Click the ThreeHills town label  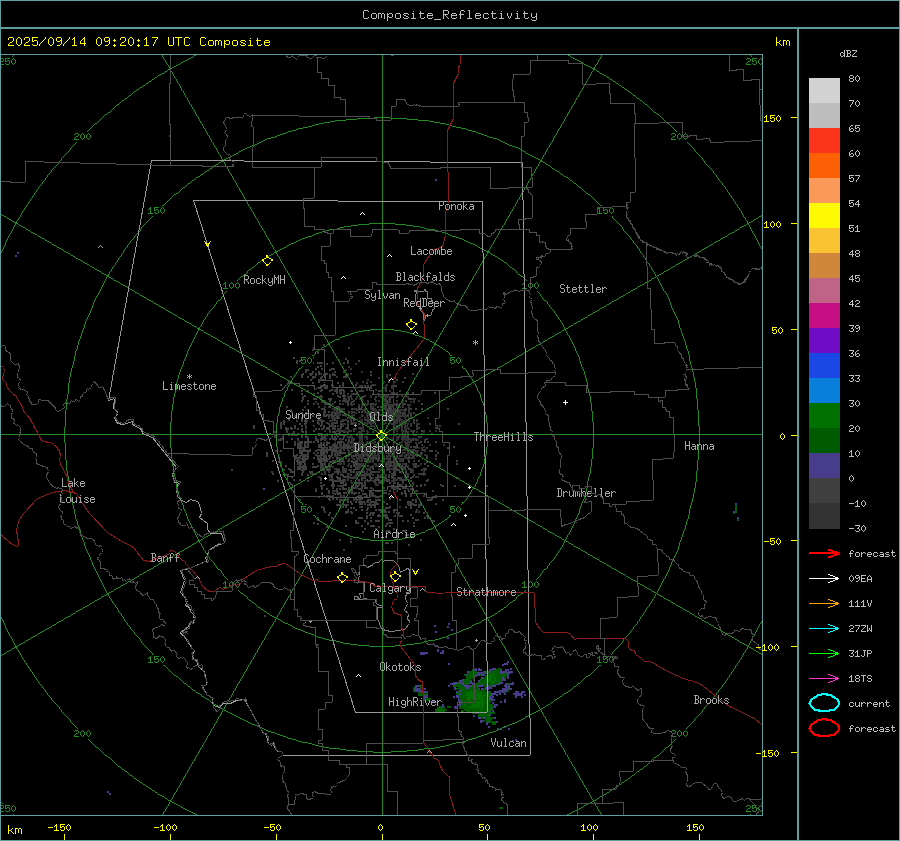[x=503, y=437]
